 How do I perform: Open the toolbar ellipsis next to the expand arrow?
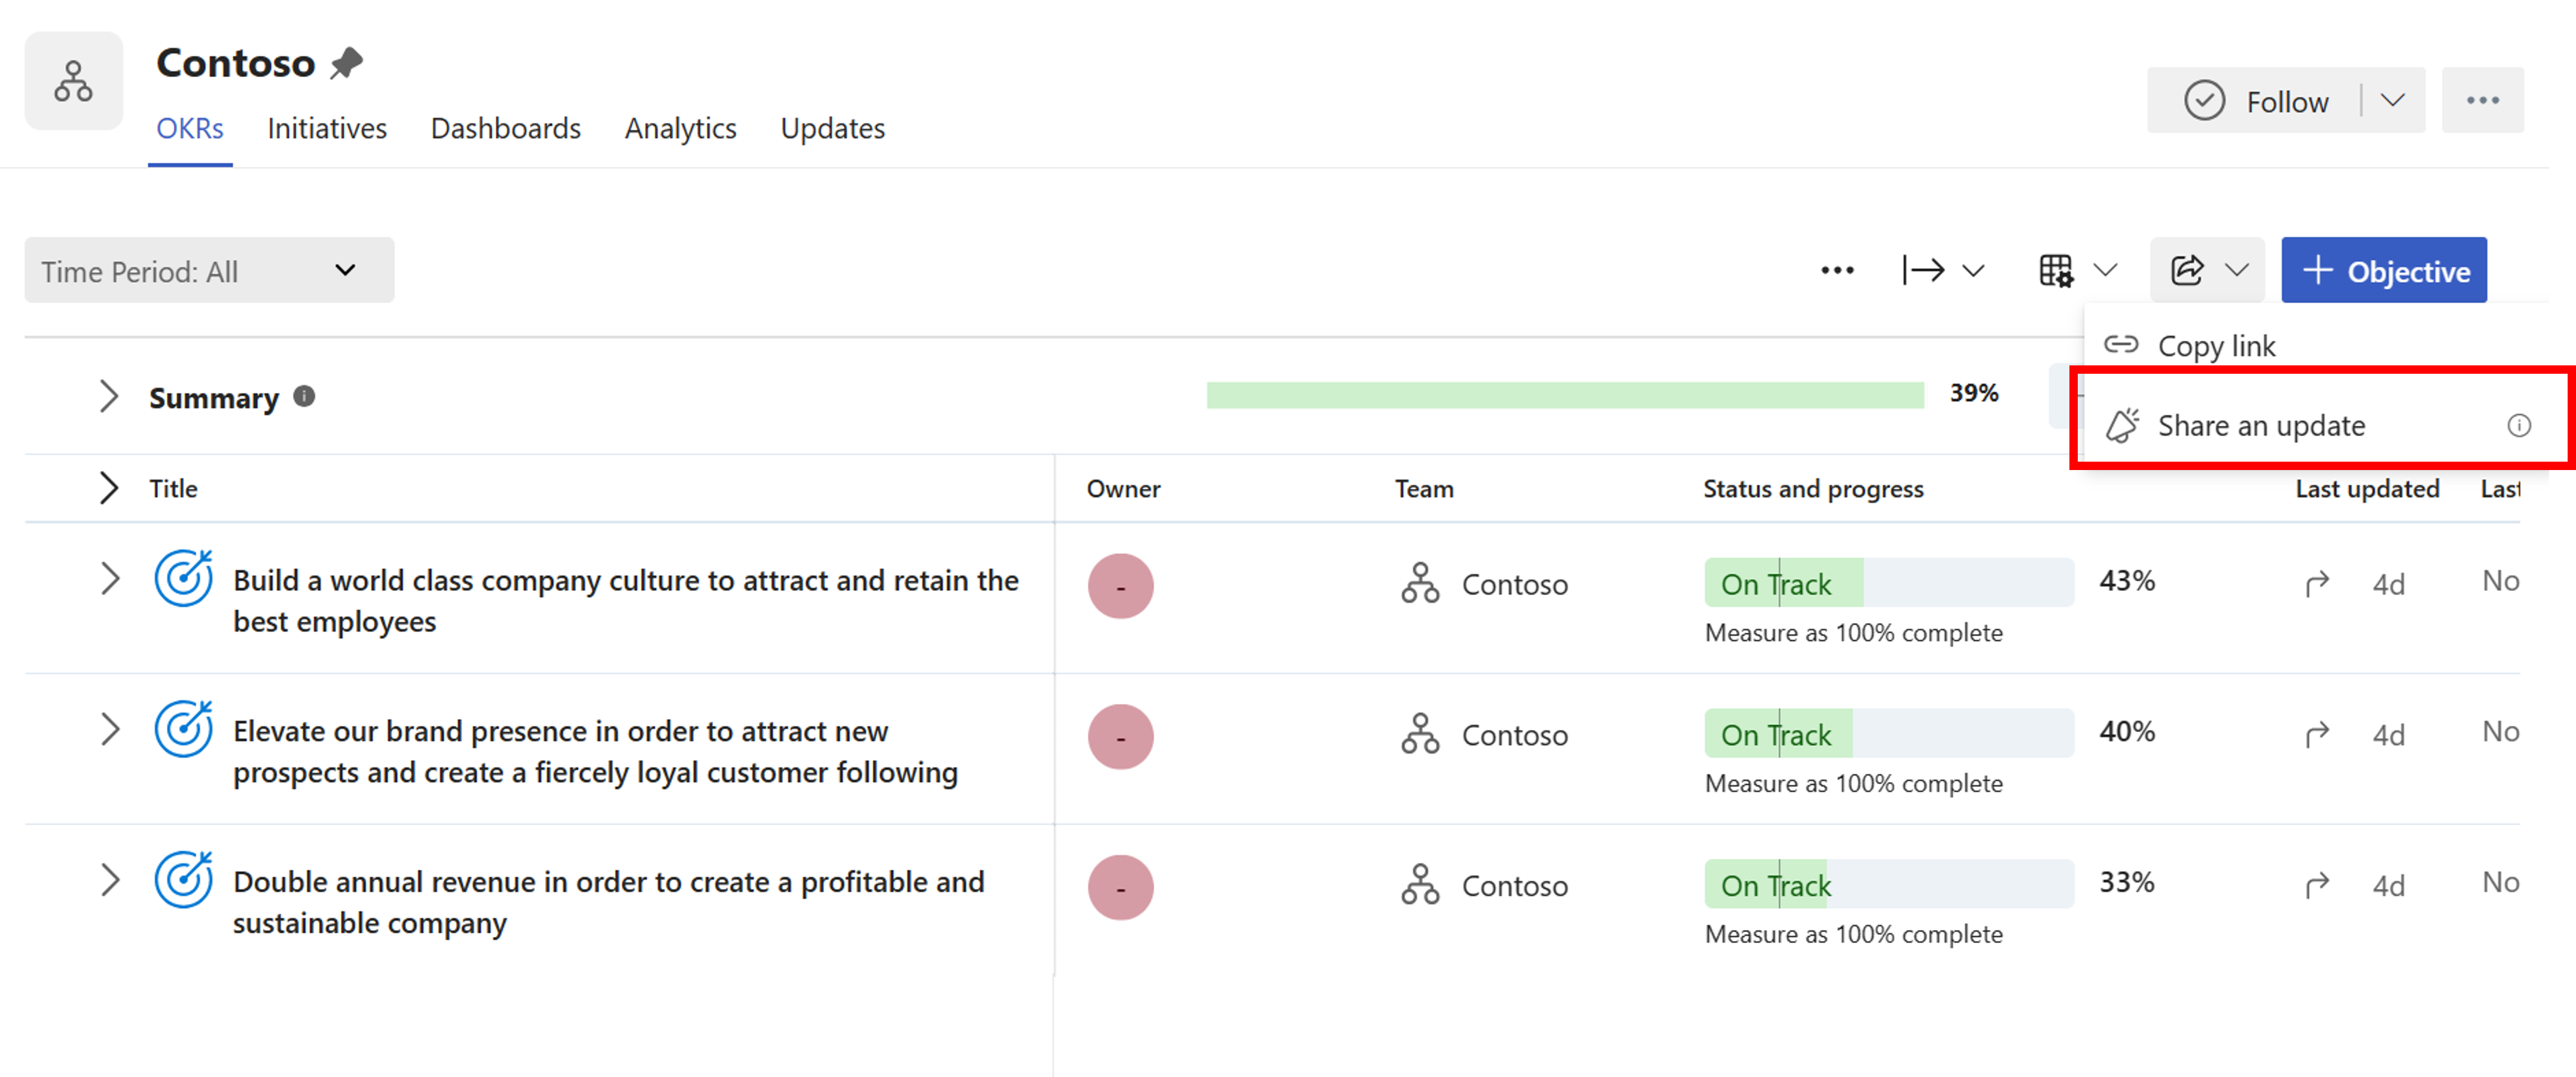1837,270
